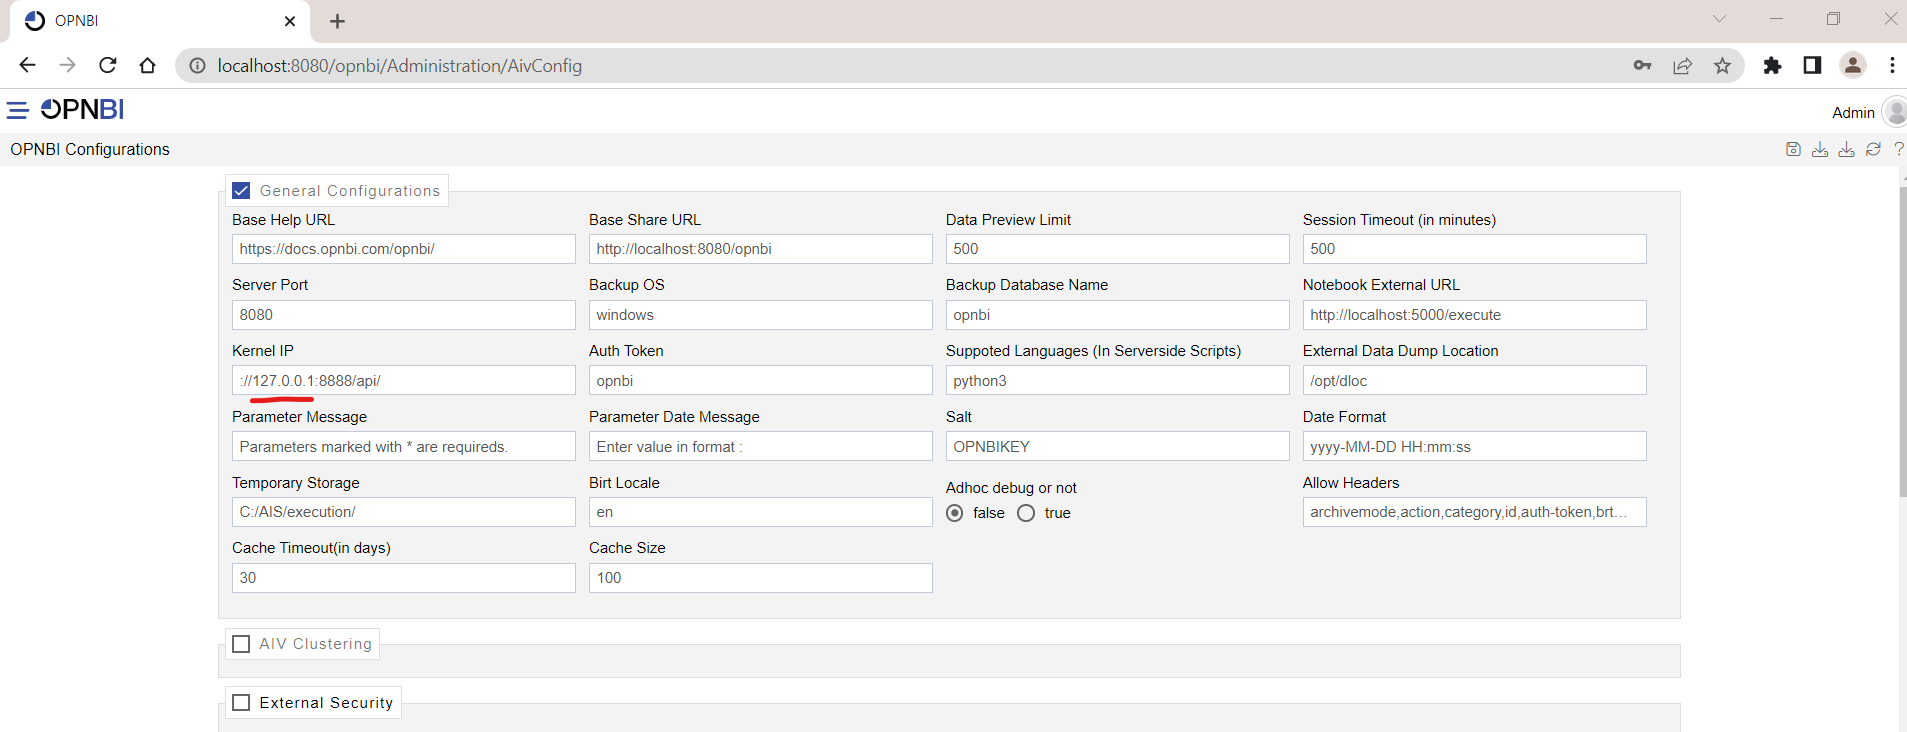The height and width of the screenshot is (732, 1907).
Task: Enable the External Security checkbox
Action: [241, 703]
